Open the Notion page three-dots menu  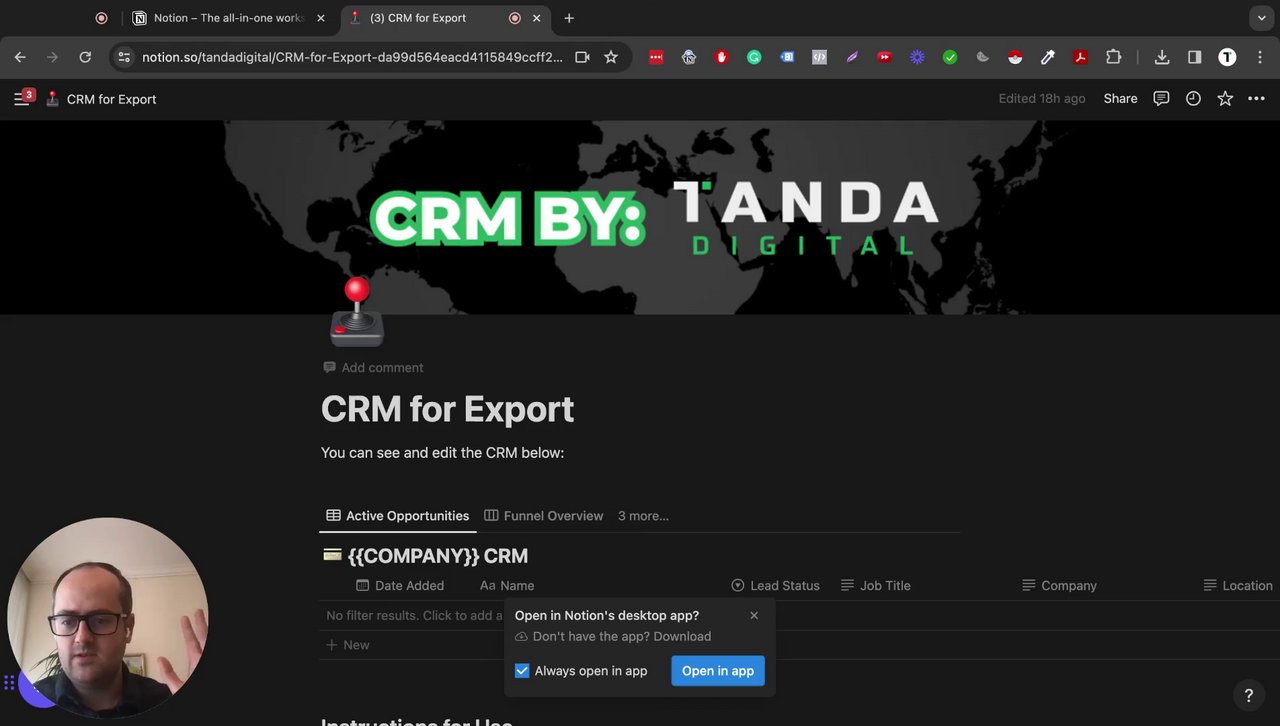tap(1256, 99)
